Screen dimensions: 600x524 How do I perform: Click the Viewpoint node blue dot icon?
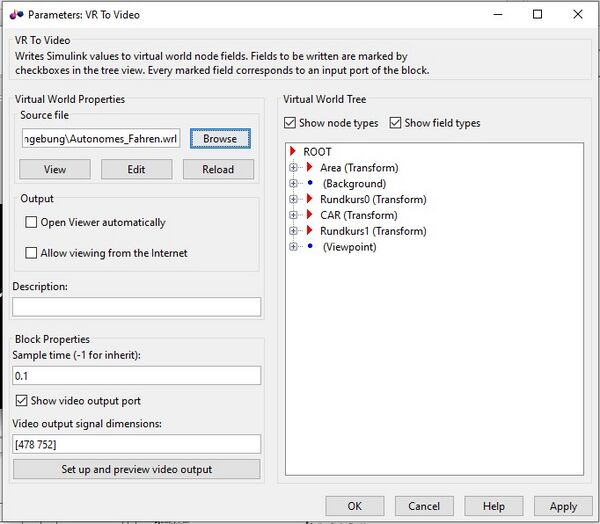coord(310,247)
